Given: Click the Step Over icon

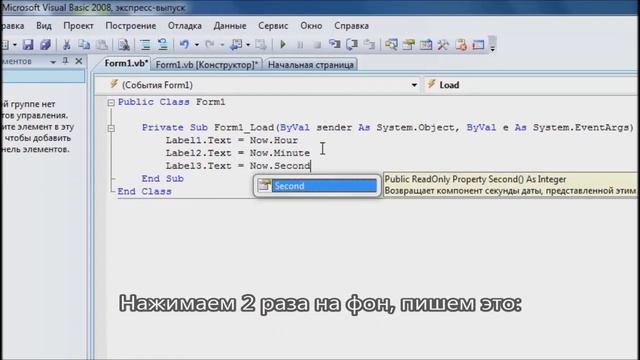Looking at the screenshot, I should coord(352,44).
